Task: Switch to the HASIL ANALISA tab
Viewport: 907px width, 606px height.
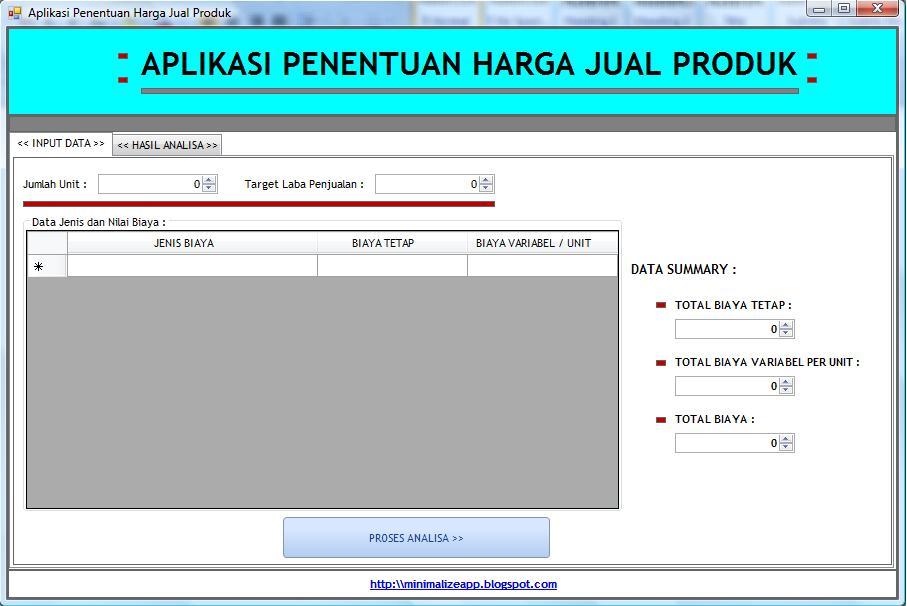Action: pyautogui.click(x=166, y=144)
